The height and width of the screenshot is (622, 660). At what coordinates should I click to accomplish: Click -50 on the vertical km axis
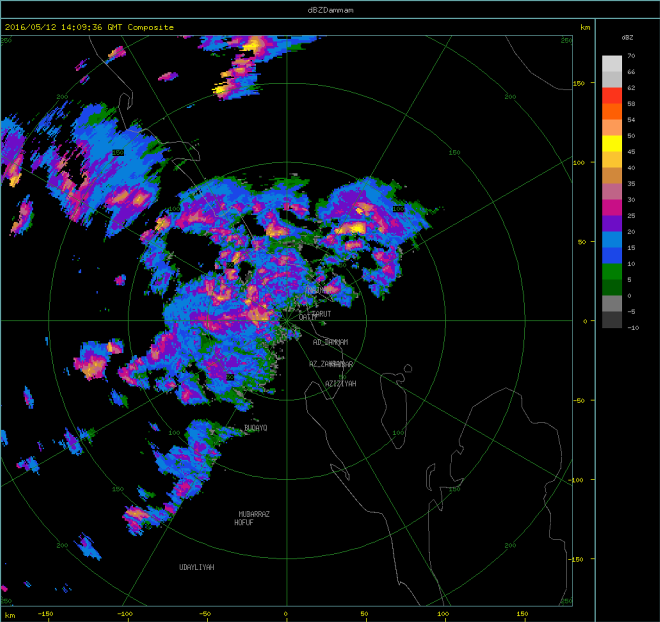click(x=579, y=400)
